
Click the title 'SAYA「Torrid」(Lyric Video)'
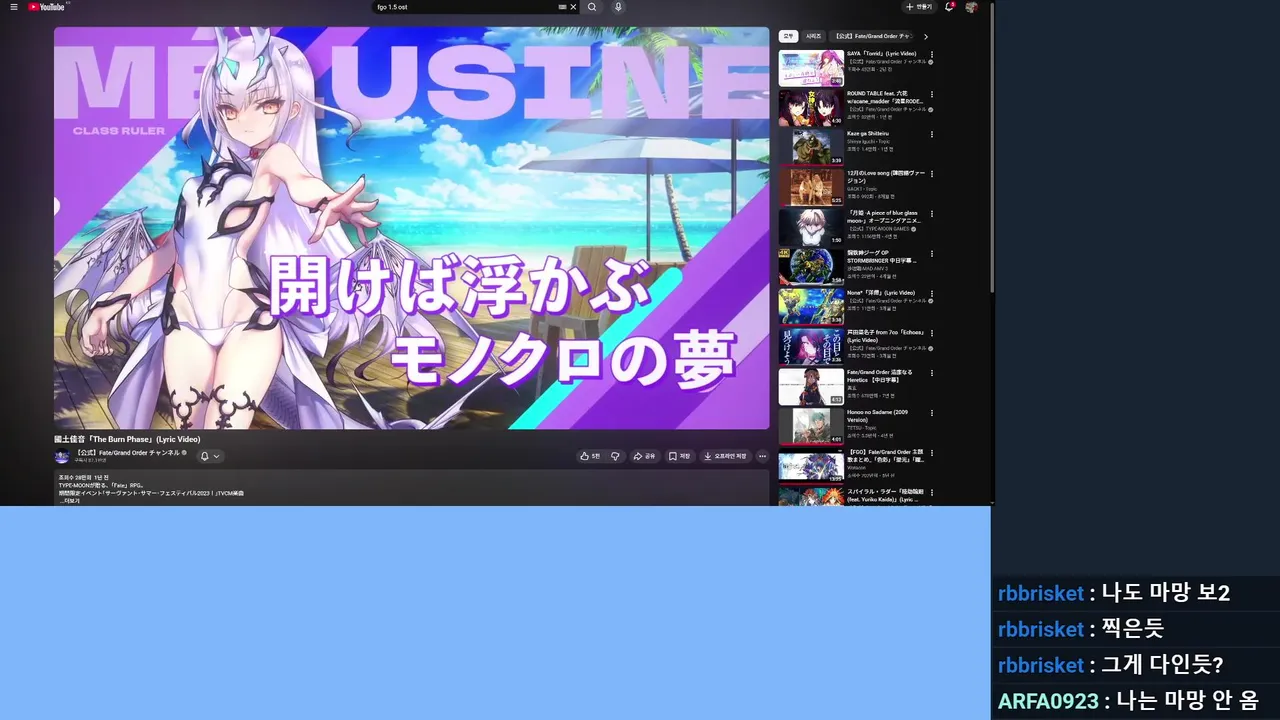click(x=881, y=54)
